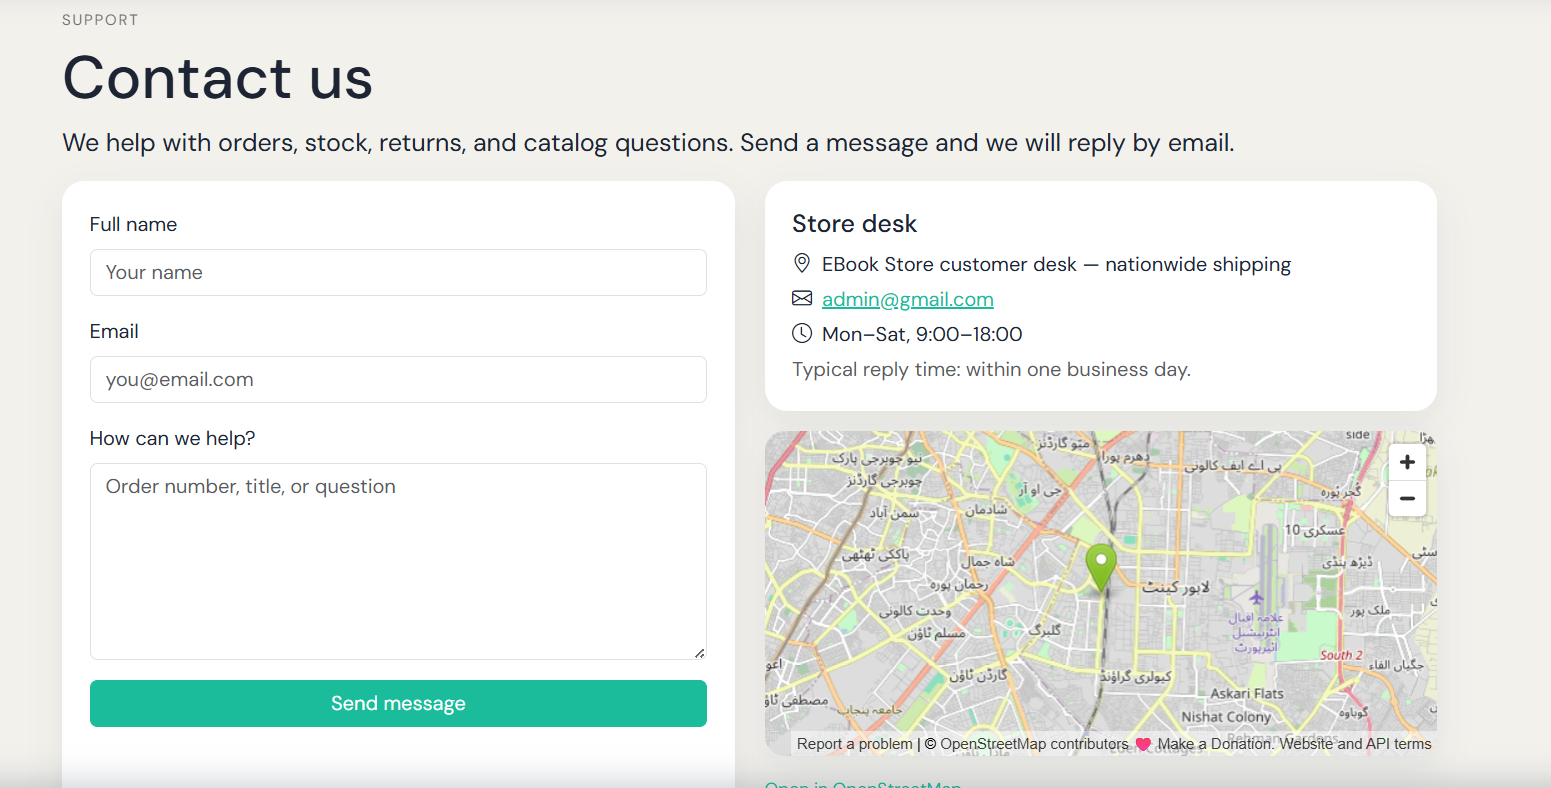
Task: Click the pink heart donation icon
Action: tap(1143, 744)
